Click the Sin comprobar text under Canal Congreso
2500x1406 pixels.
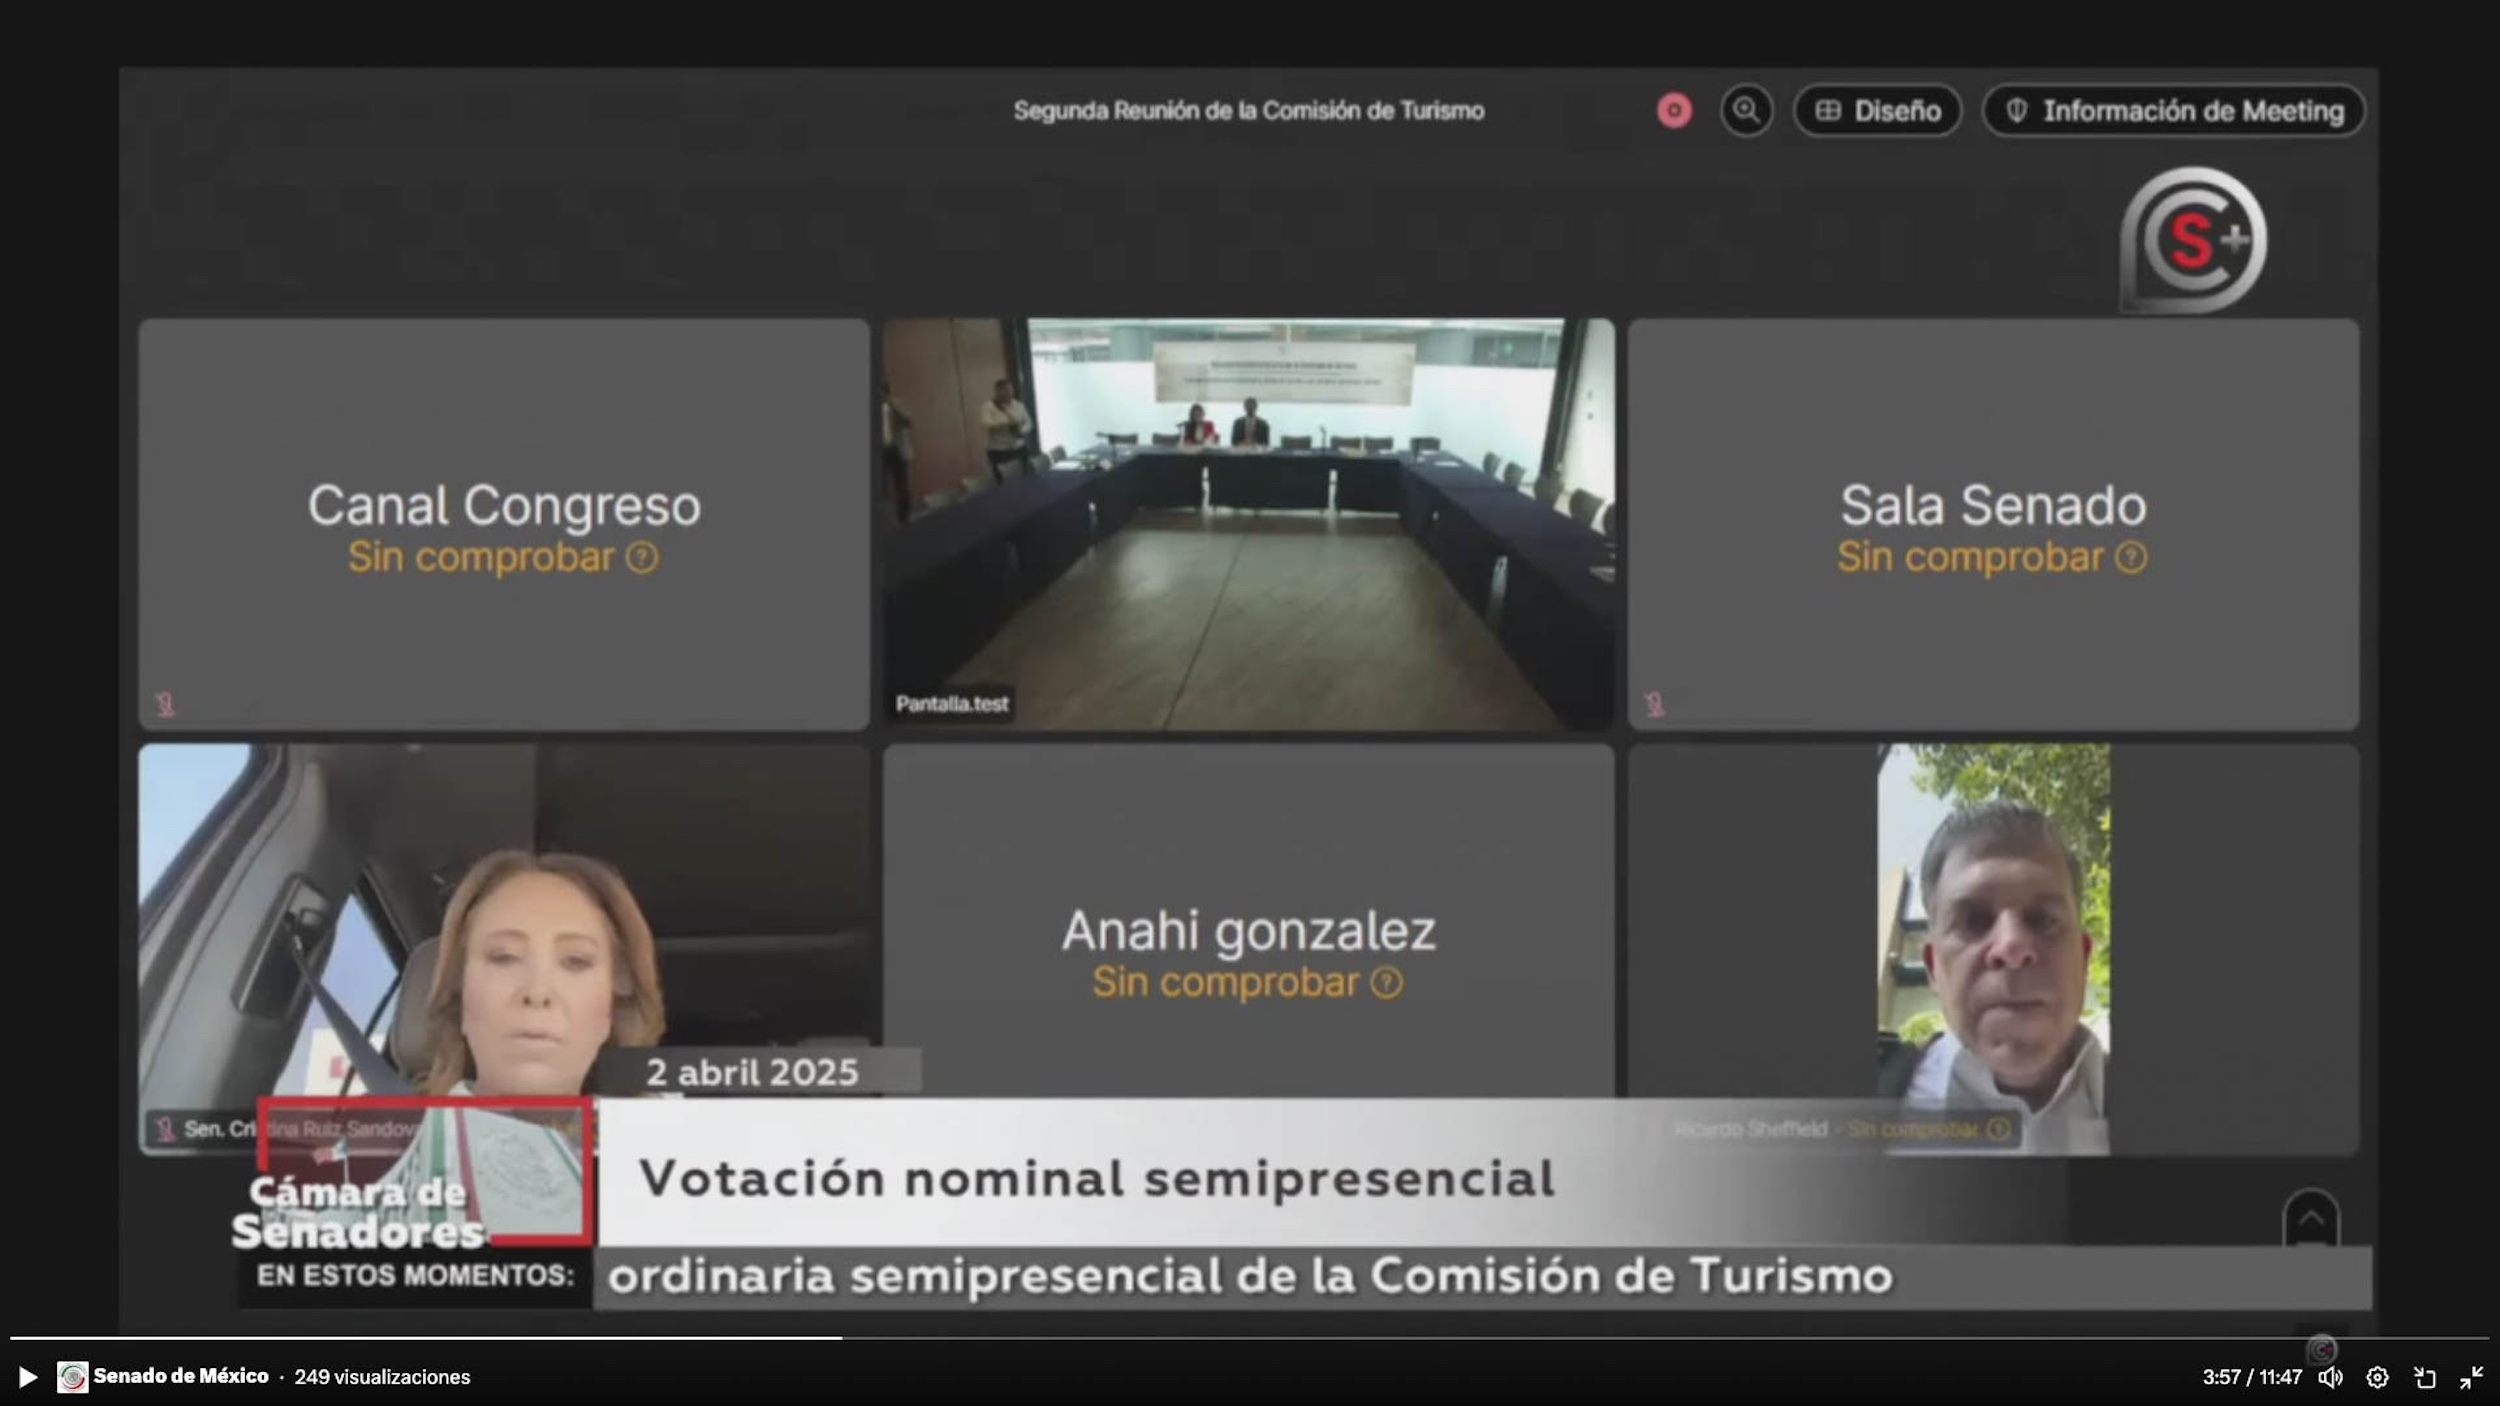pyautogui.click(x=481, y=557)
